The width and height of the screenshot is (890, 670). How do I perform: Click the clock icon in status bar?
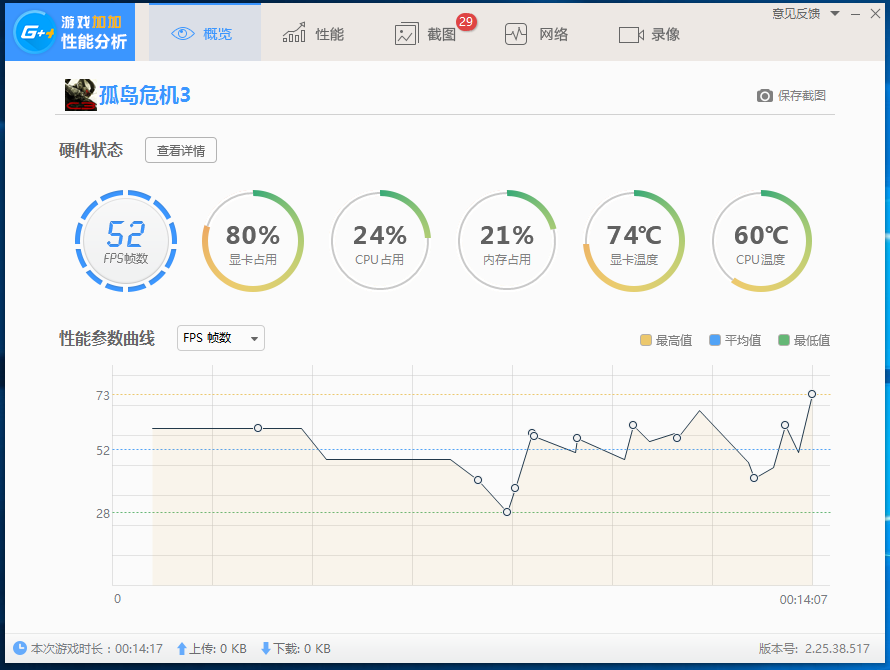coord(20,648)
